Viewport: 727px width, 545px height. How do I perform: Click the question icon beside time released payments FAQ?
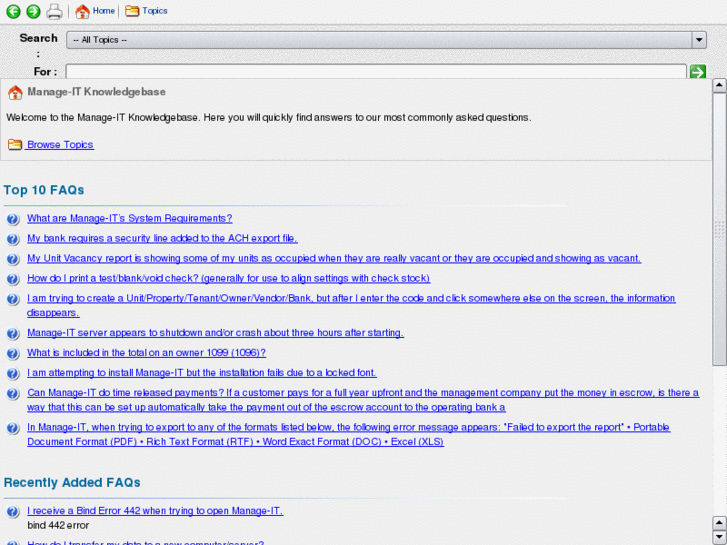tap(13, 394)
